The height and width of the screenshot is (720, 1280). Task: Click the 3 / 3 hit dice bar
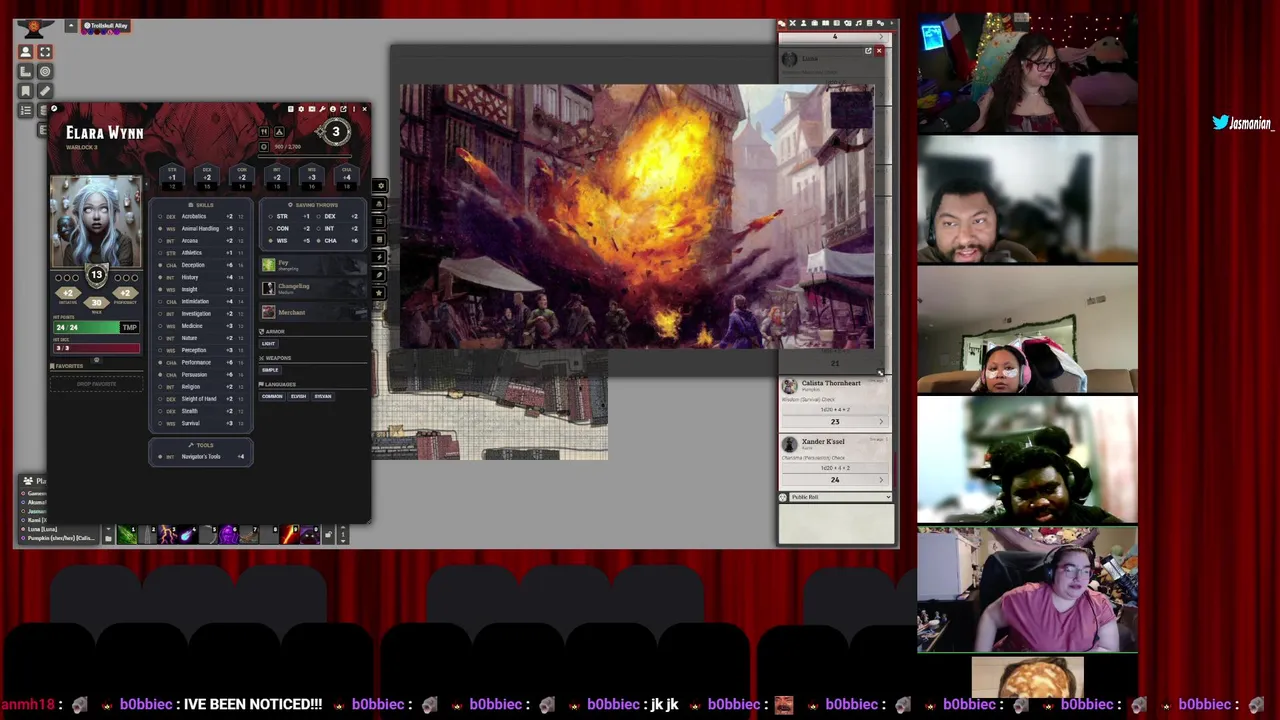(x=96, y=348)
